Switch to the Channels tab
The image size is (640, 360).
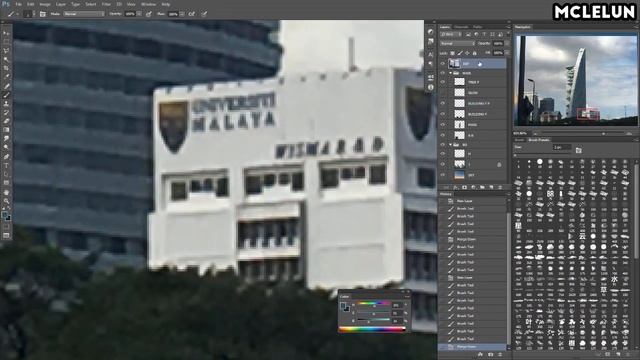pyautogui.click(x=462, y=27)
